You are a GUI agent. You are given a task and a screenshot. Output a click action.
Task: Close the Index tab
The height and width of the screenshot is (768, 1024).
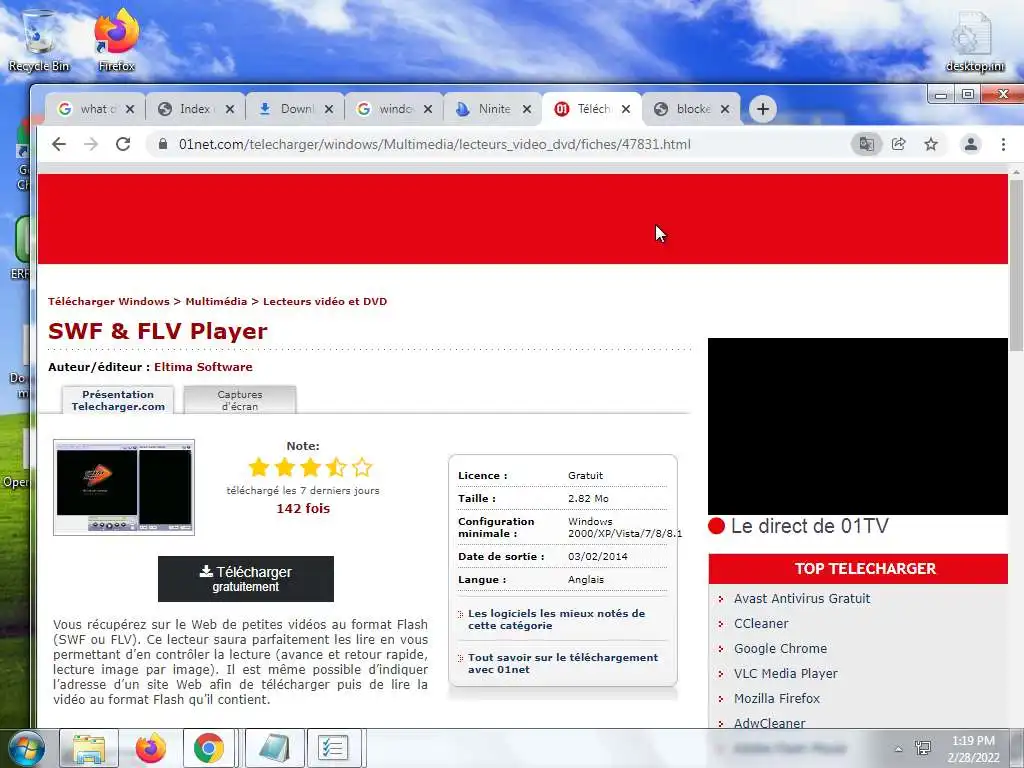pos(230,109)
